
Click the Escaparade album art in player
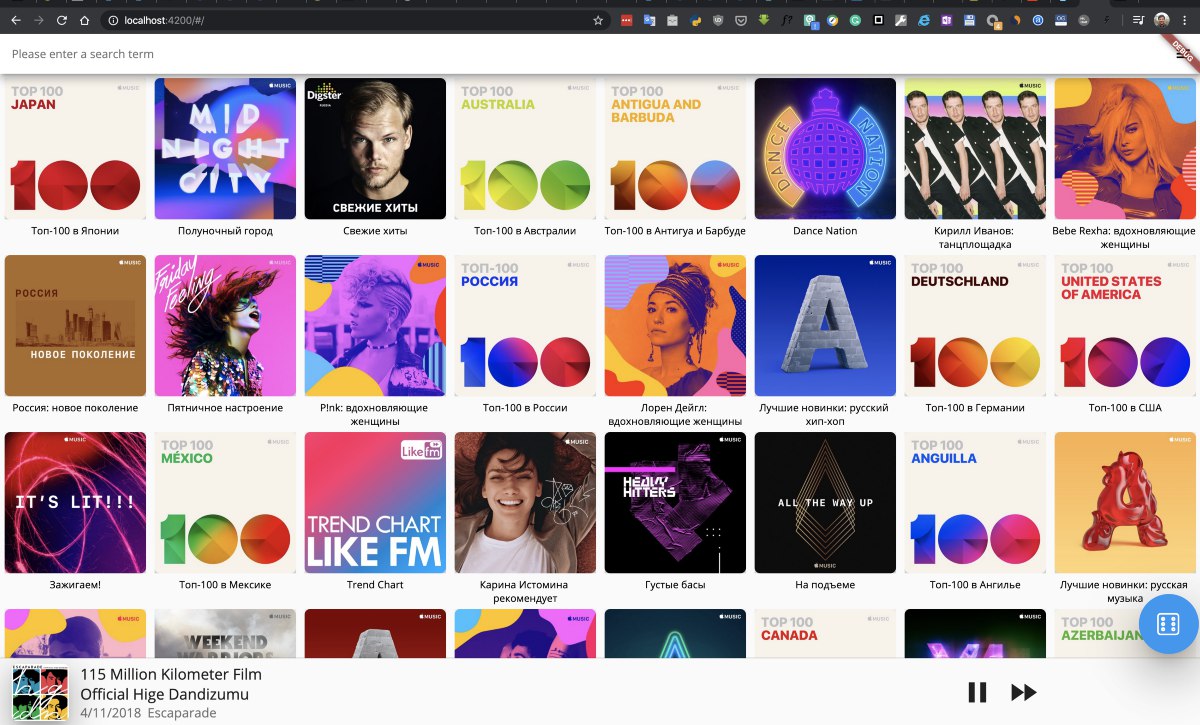40,693
